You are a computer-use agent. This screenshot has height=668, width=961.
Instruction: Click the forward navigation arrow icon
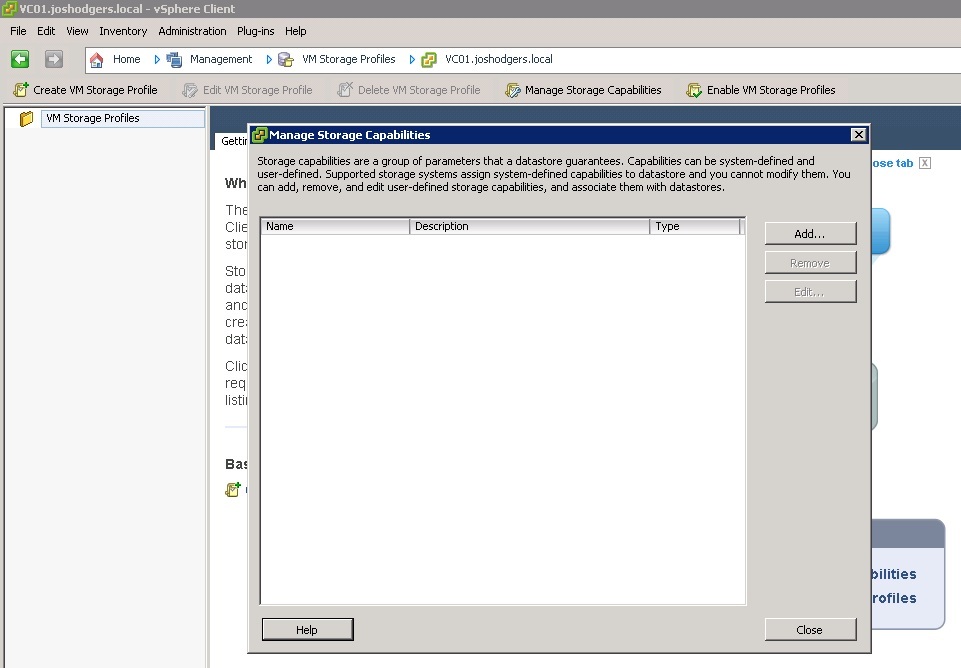(54, 60)
